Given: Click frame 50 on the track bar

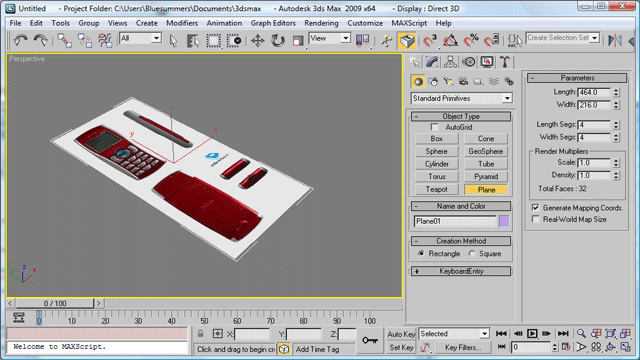Looking at the screenshot, I should point(204,318).
